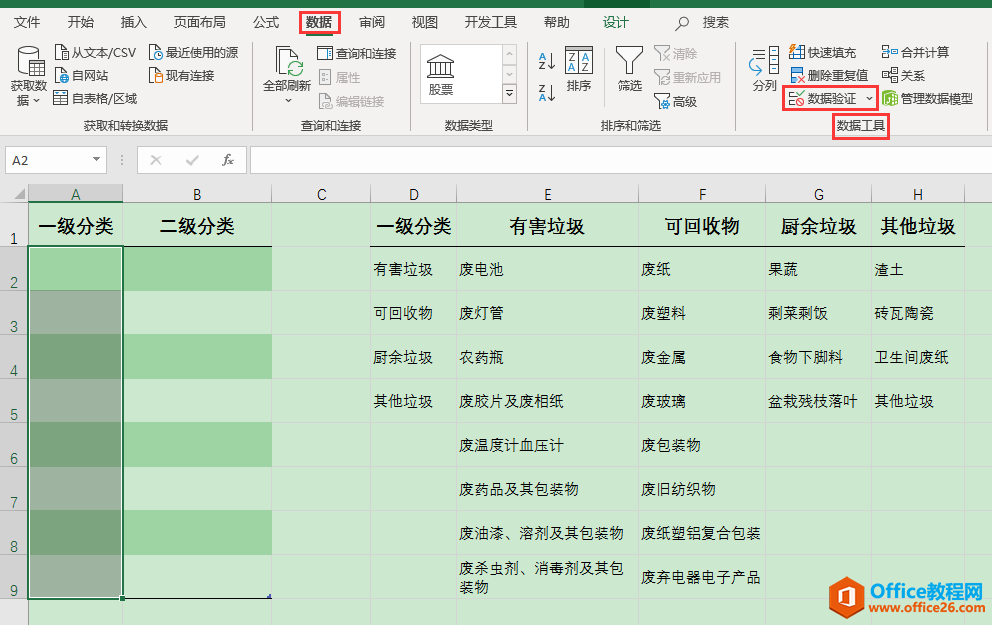The image size is (992, 625).
Task: Switch to the 开始 tab
Action: click(80, 23)
